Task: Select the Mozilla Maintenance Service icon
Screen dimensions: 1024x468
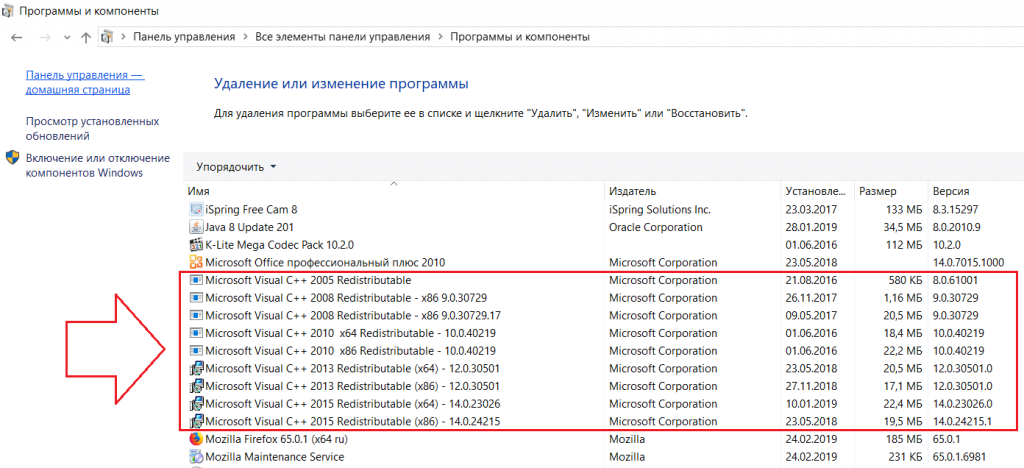Action: pos(196,457)
